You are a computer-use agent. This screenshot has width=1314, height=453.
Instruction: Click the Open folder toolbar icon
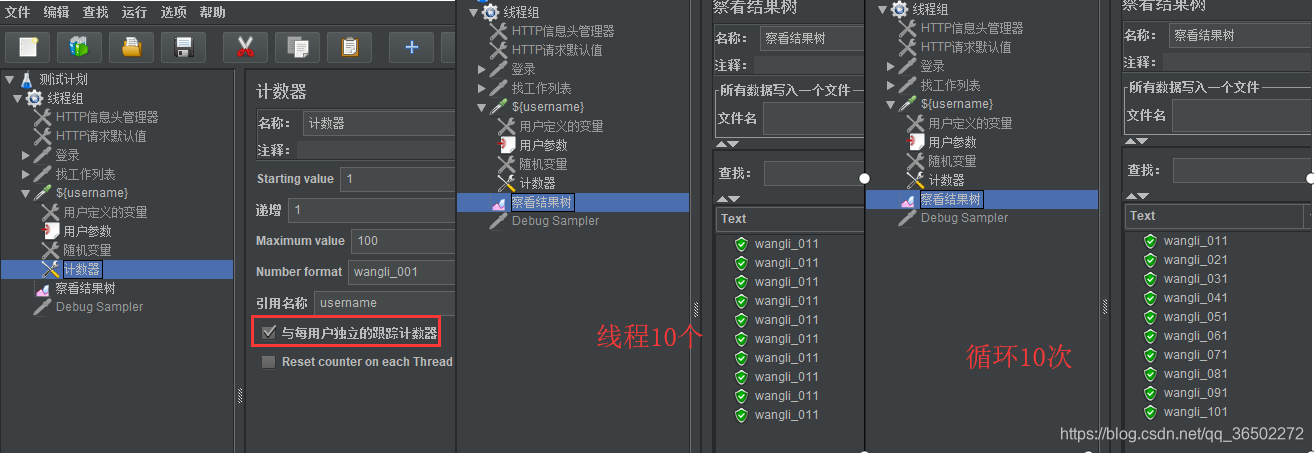tap(131, 46)
